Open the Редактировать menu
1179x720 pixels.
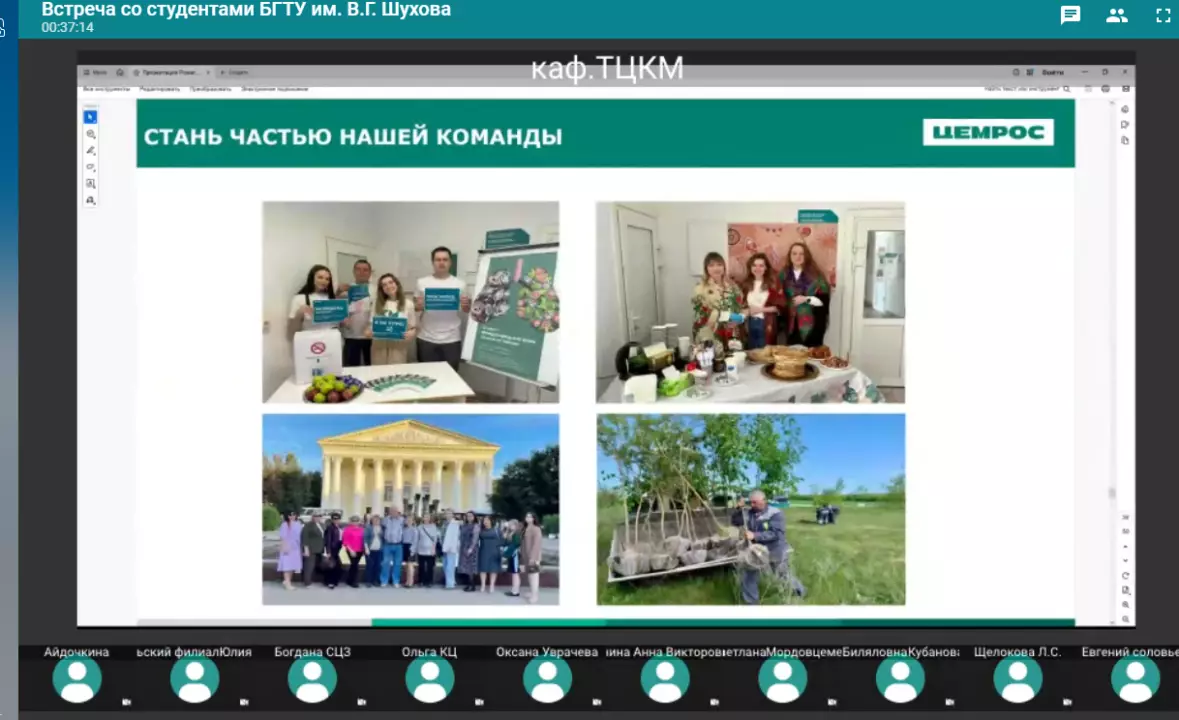pos(159,89)
